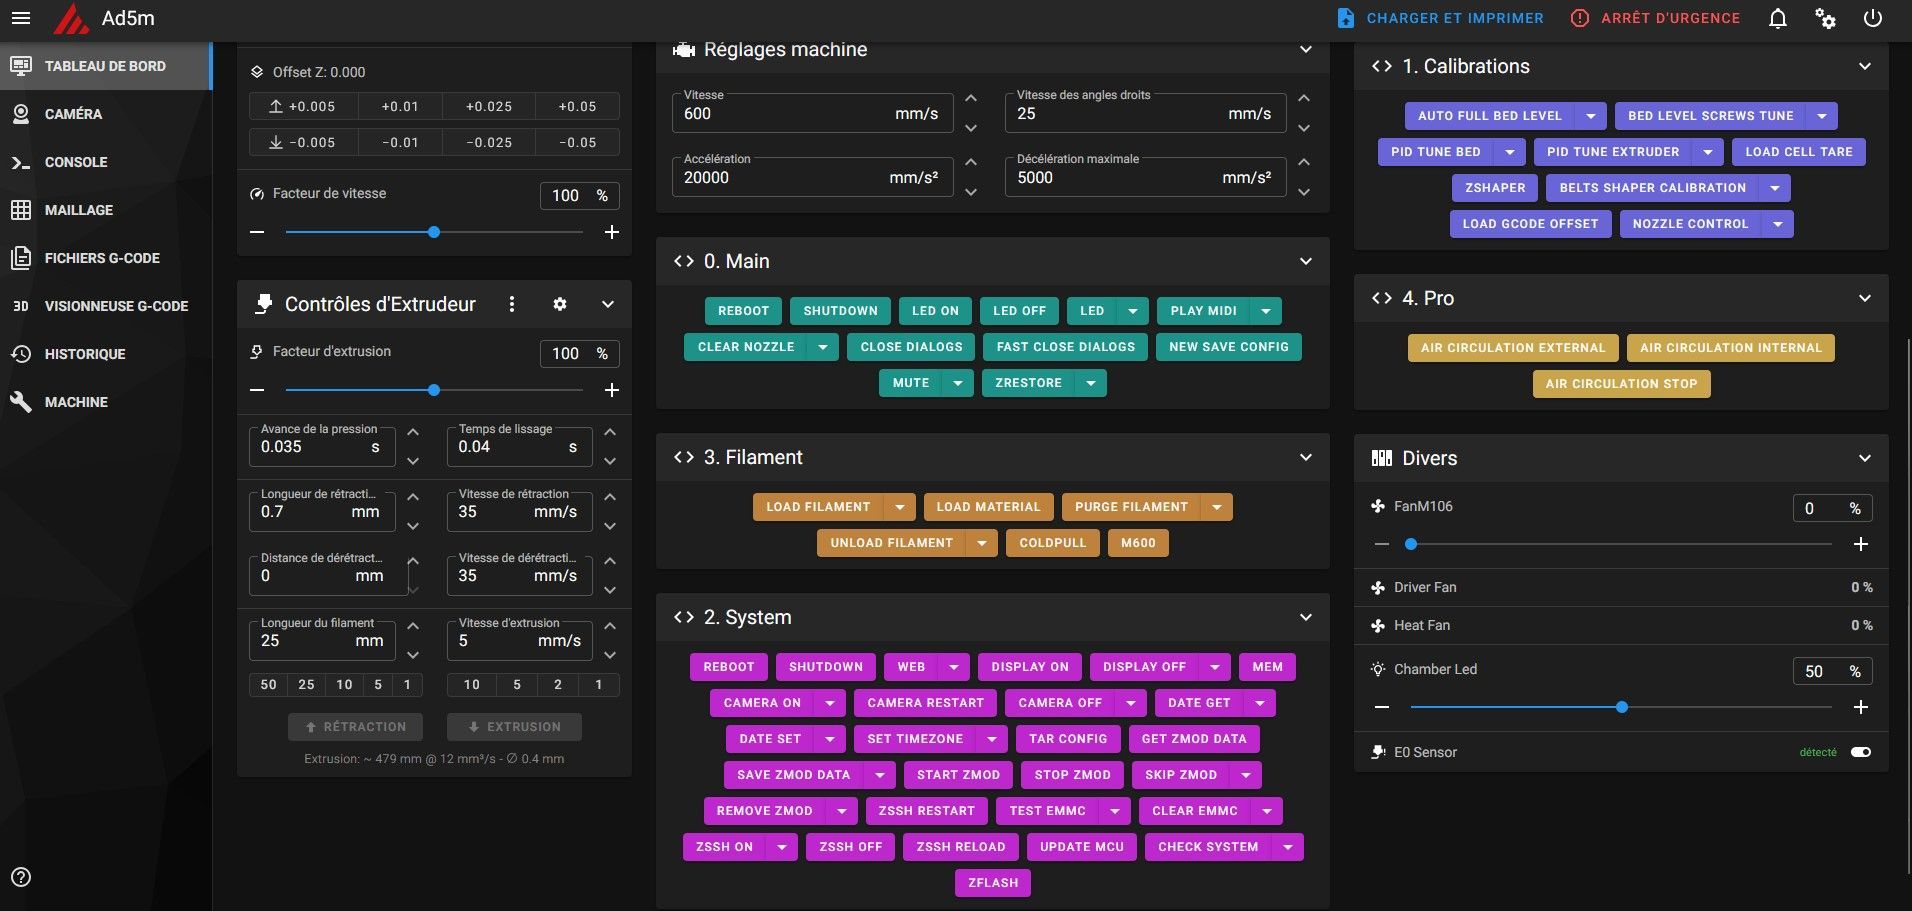Open PLAY MIDI dropdown arrow

tap(1266, 311)
